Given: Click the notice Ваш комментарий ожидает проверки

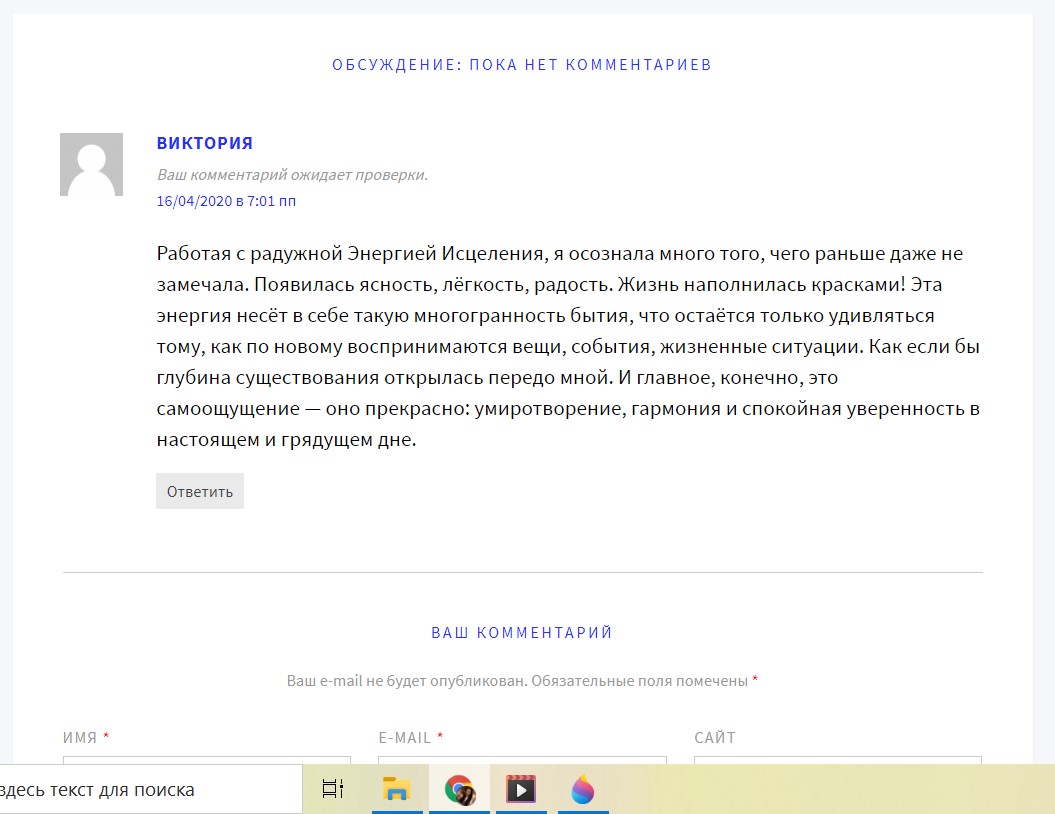Looking at the screenshot, I should 292,175.
